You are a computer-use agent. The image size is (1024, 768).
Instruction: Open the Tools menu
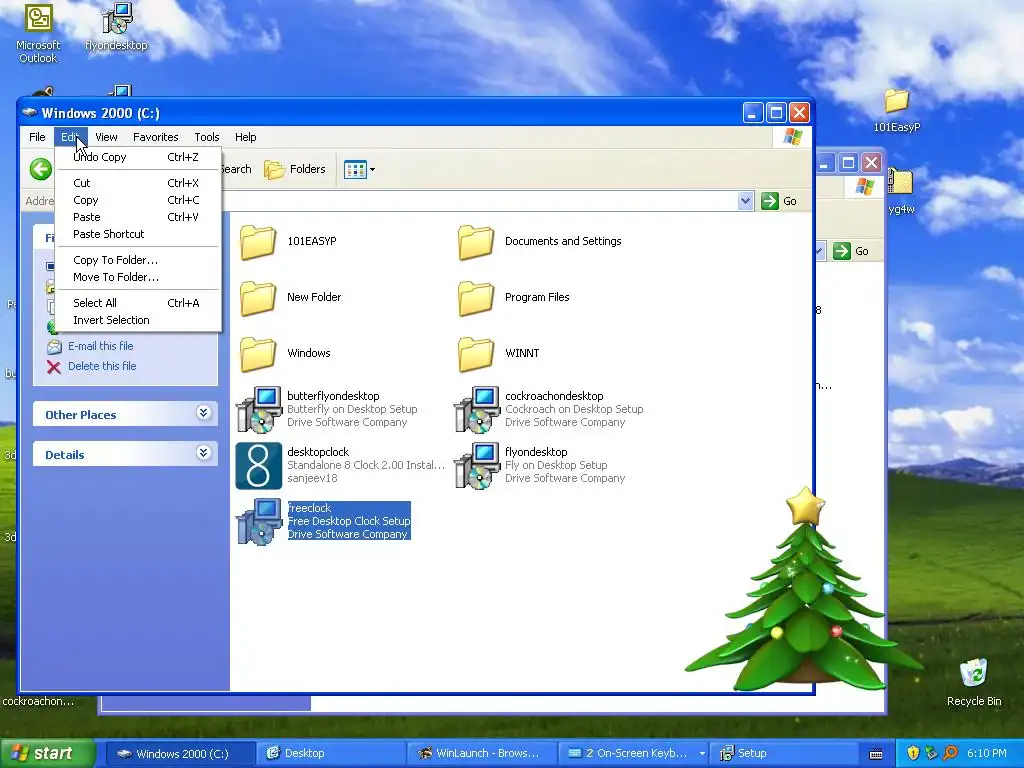(x=206, y=137)
